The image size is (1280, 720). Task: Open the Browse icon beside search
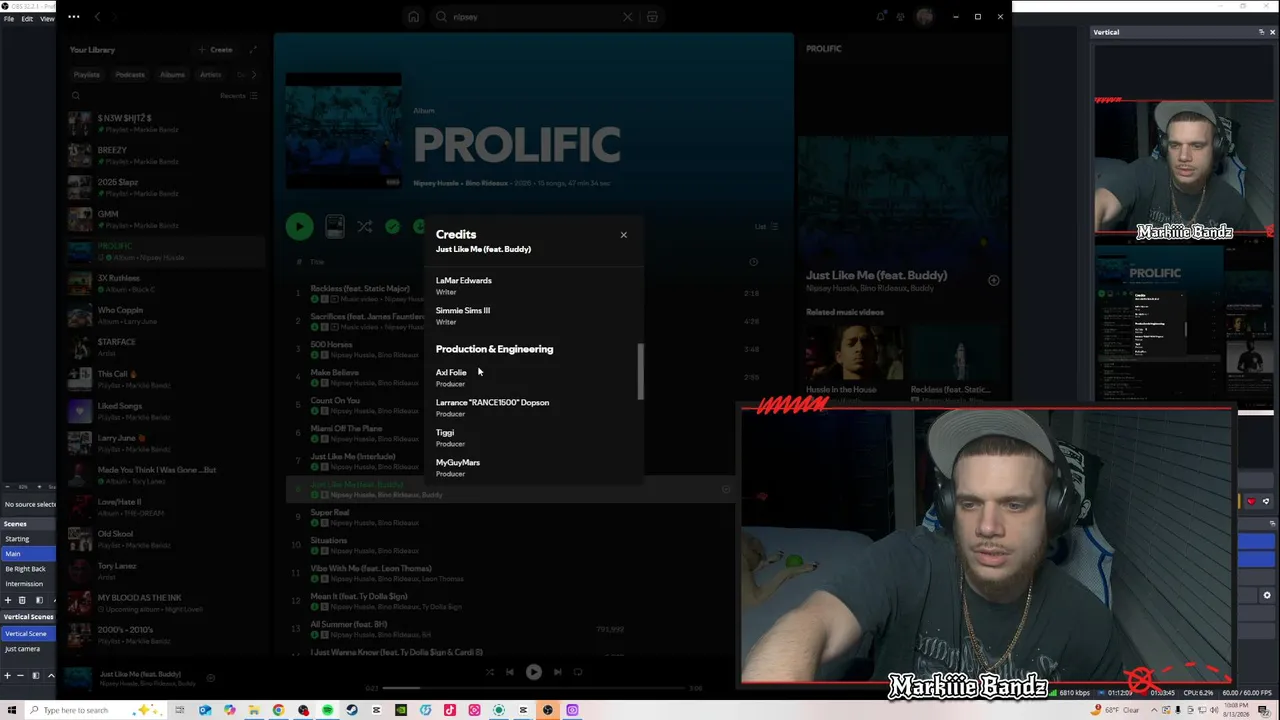(x=652, y=17)
